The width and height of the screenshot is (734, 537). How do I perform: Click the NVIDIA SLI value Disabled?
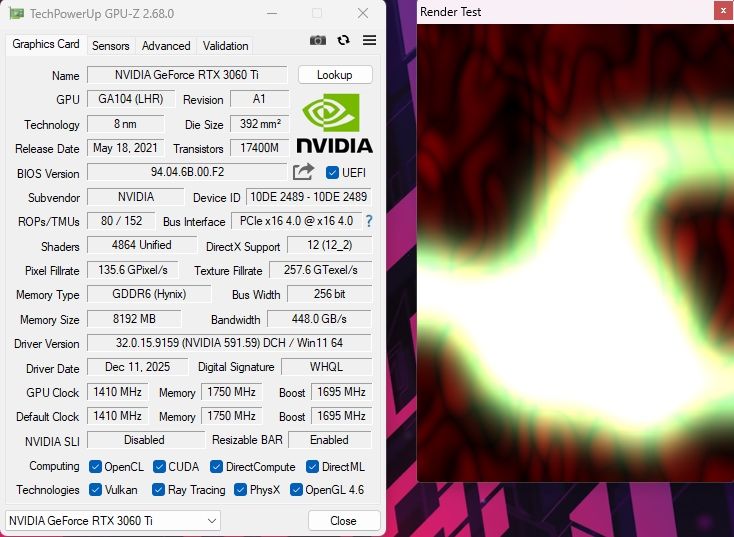145,440
